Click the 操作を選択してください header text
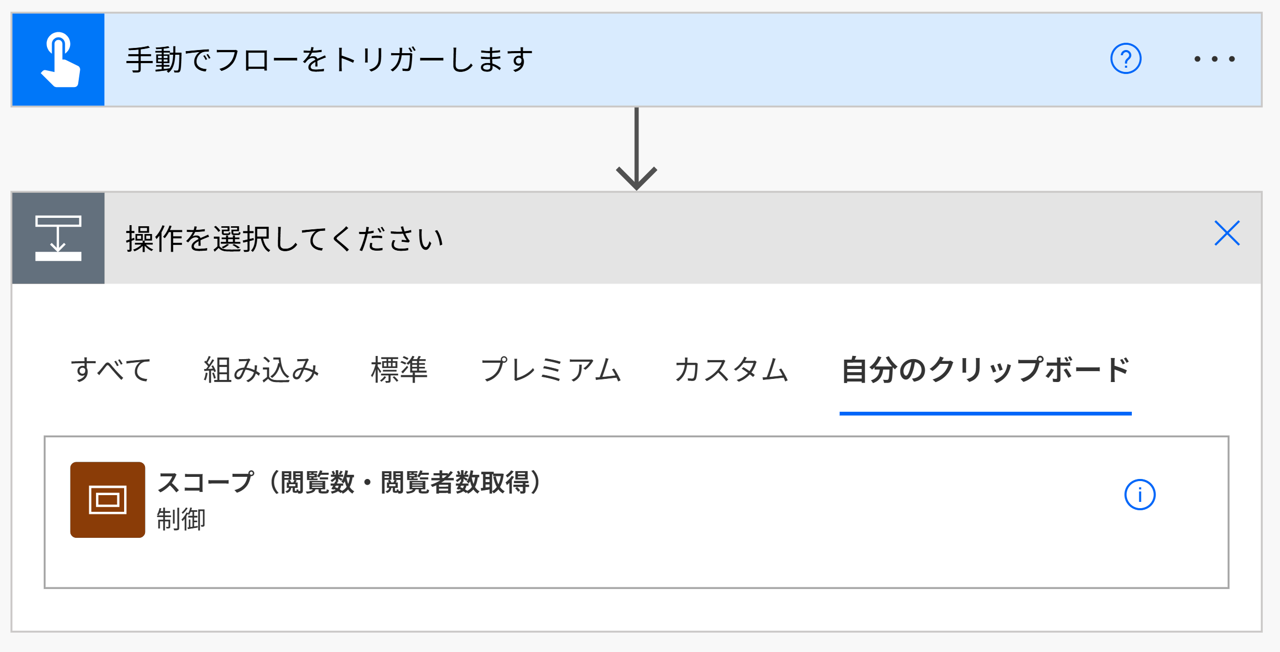This screenshot has width=1280, height=652. (285, 239)
